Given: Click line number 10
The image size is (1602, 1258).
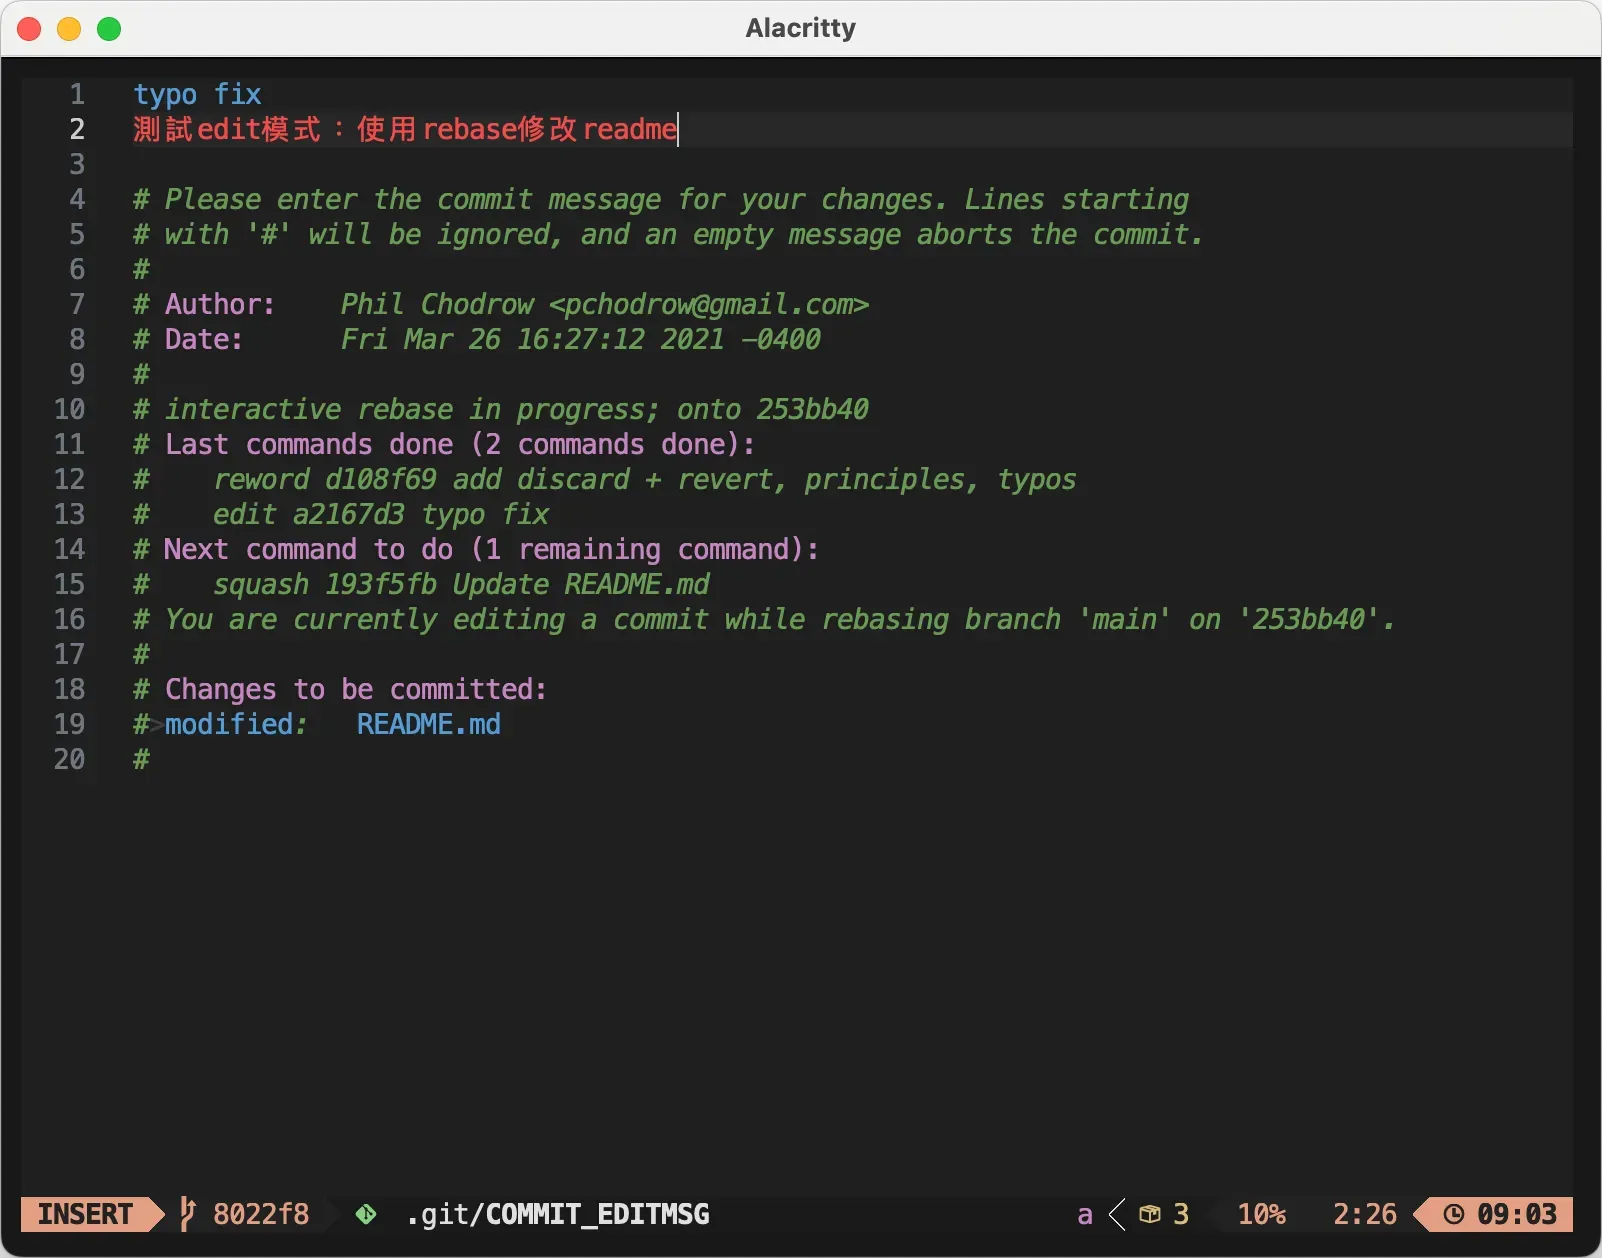Looking at the screenshot, I should [x=69, y=409].
